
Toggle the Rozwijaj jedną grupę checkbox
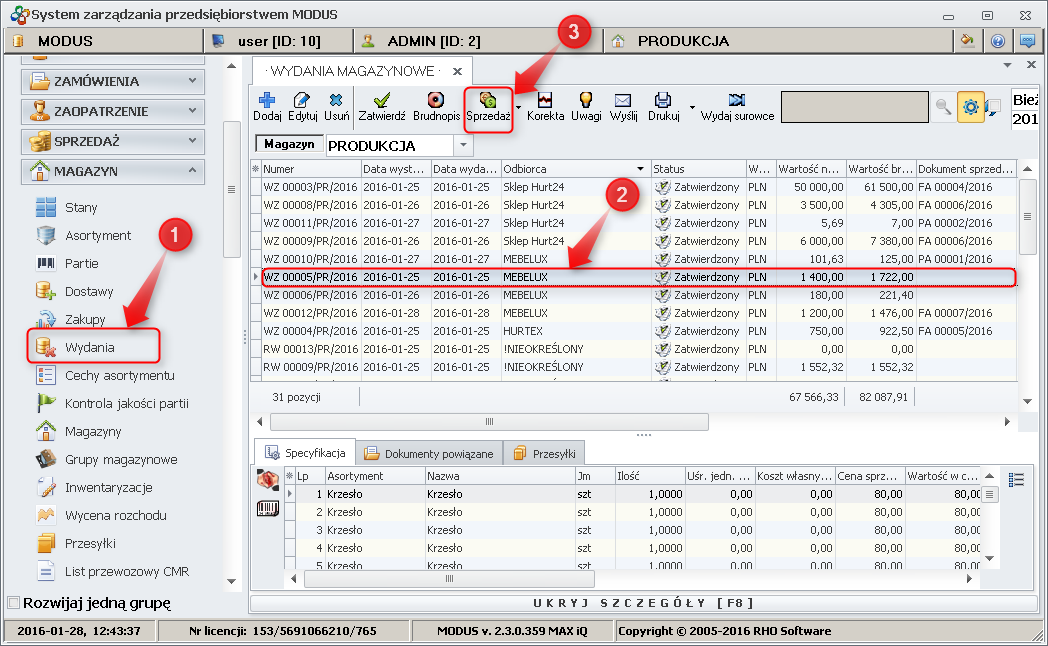(13, 603)
